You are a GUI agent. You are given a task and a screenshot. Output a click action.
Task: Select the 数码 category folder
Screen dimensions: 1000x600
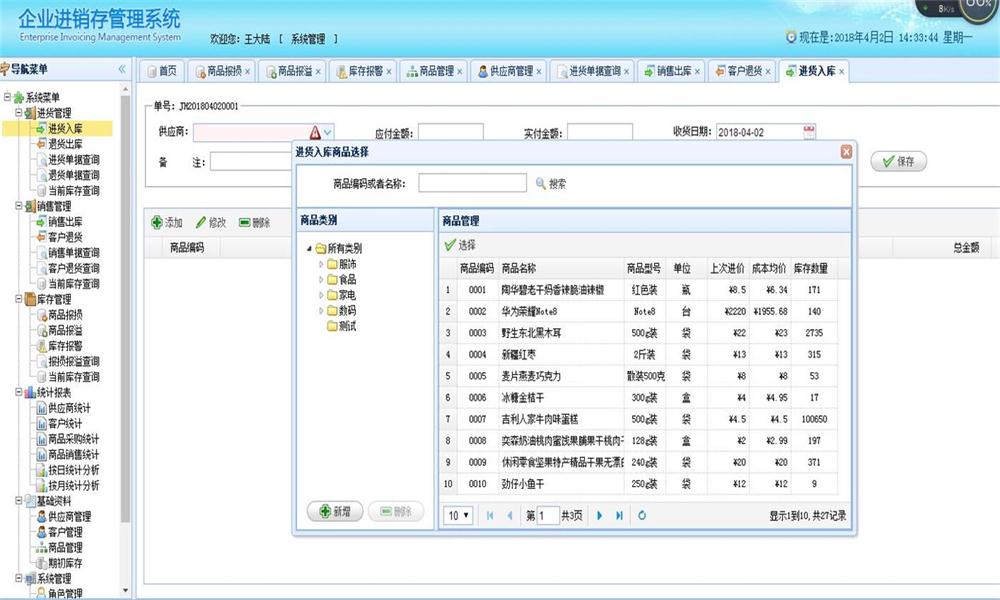(x=342, y=311)
